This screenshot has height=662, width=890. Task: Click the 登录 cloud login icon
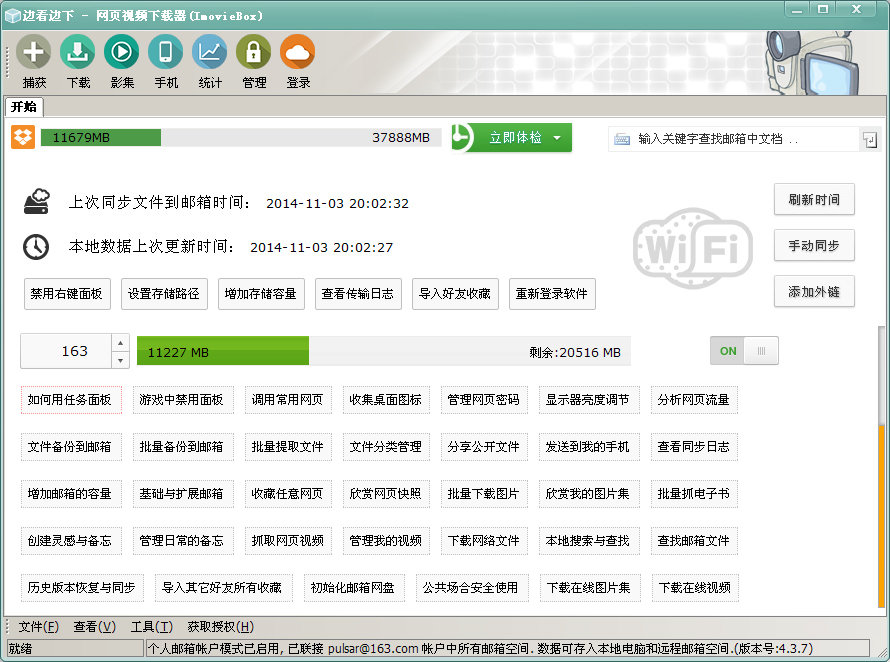pos(298,52)
